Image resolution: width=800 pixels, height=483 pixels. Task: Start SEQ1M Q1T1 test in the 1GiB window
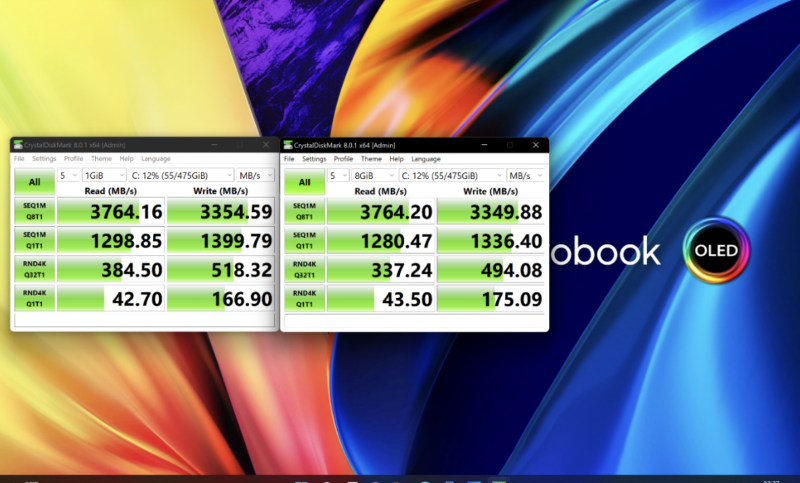(x=35, y=240)
